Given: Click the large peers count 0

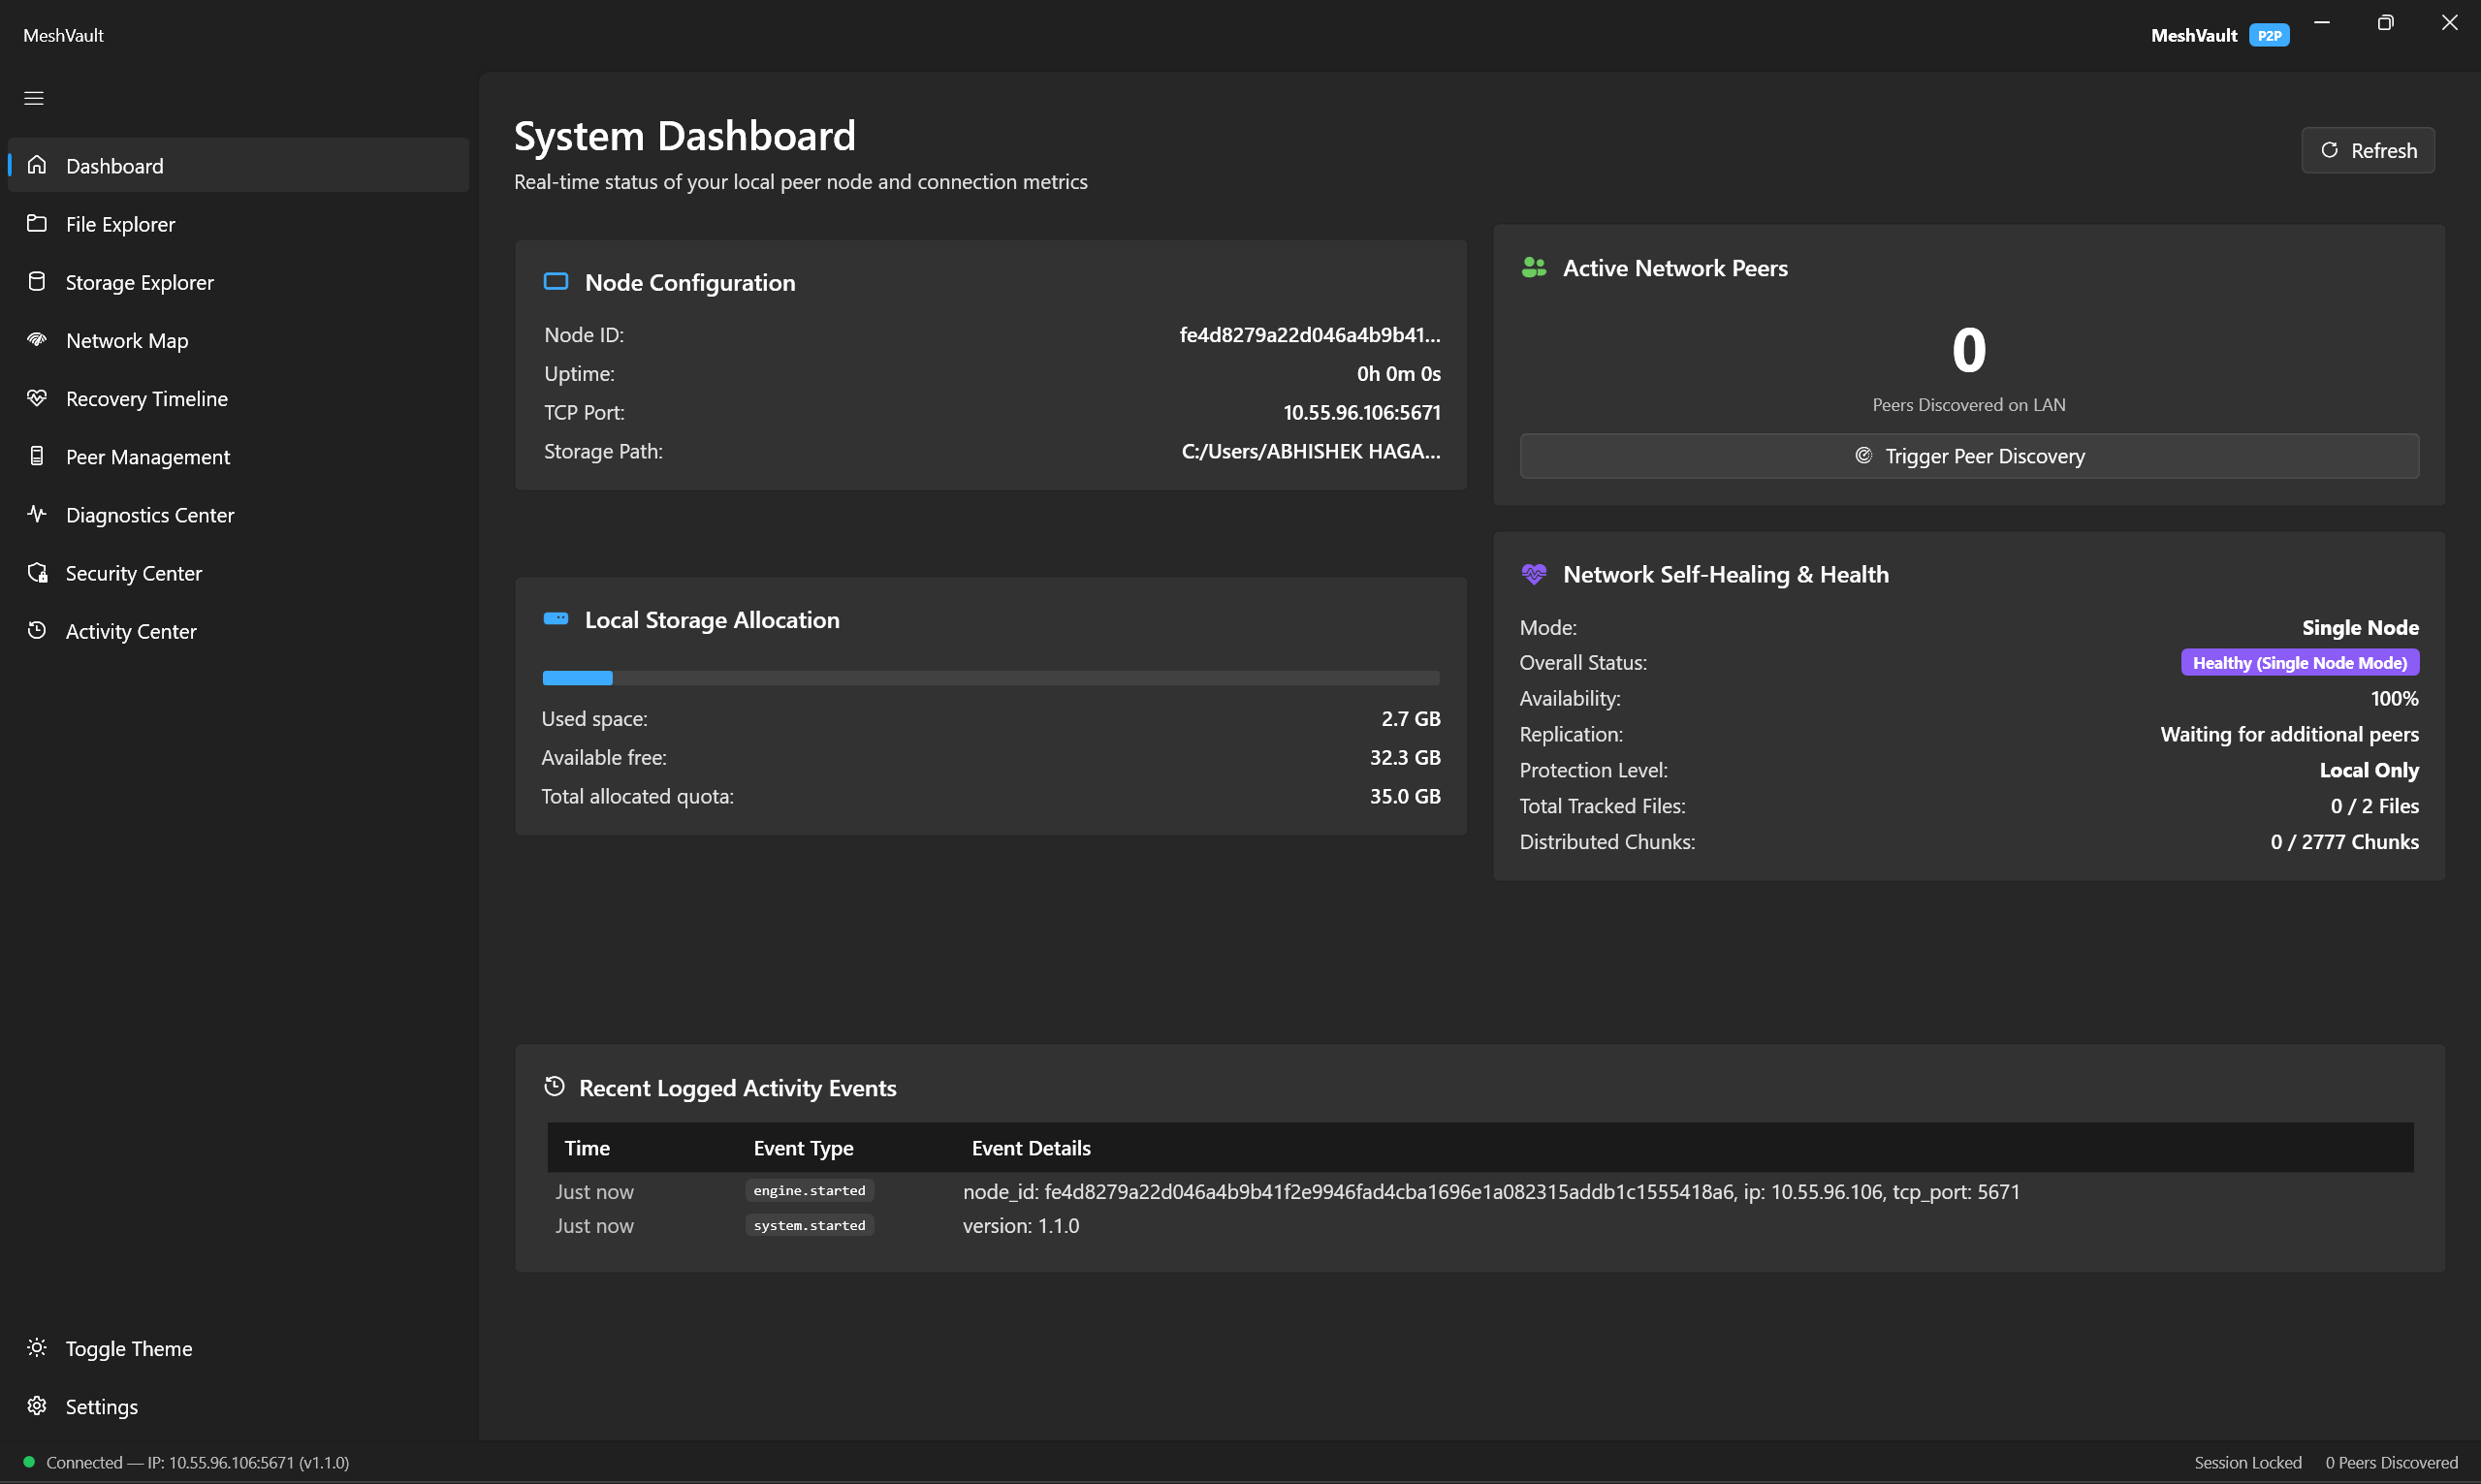Looking at the screenshot, I should 1968,350.
